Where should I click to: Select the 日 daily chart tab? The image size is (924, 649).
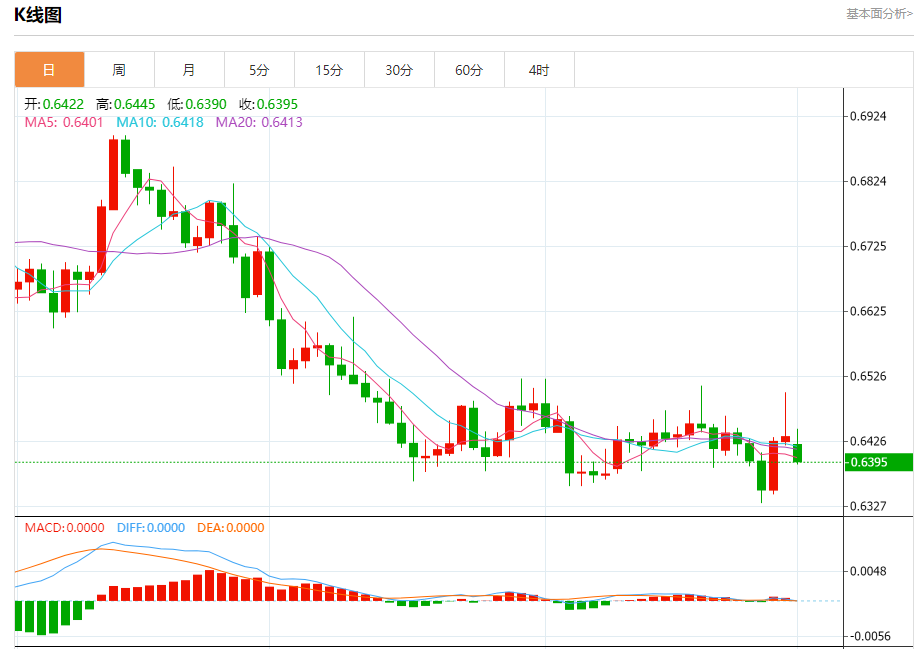point(50,70)
